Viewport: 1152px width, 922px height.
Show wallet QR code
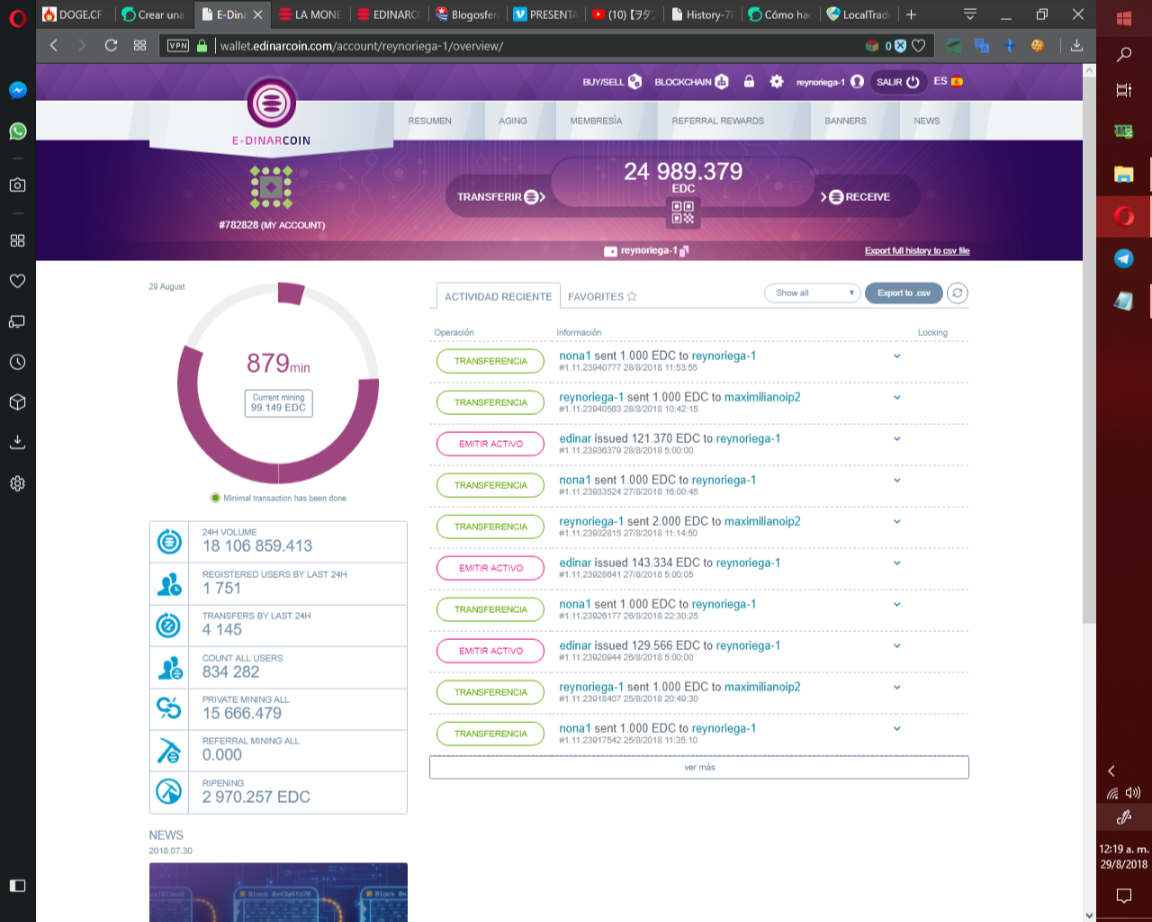point(683,213)
